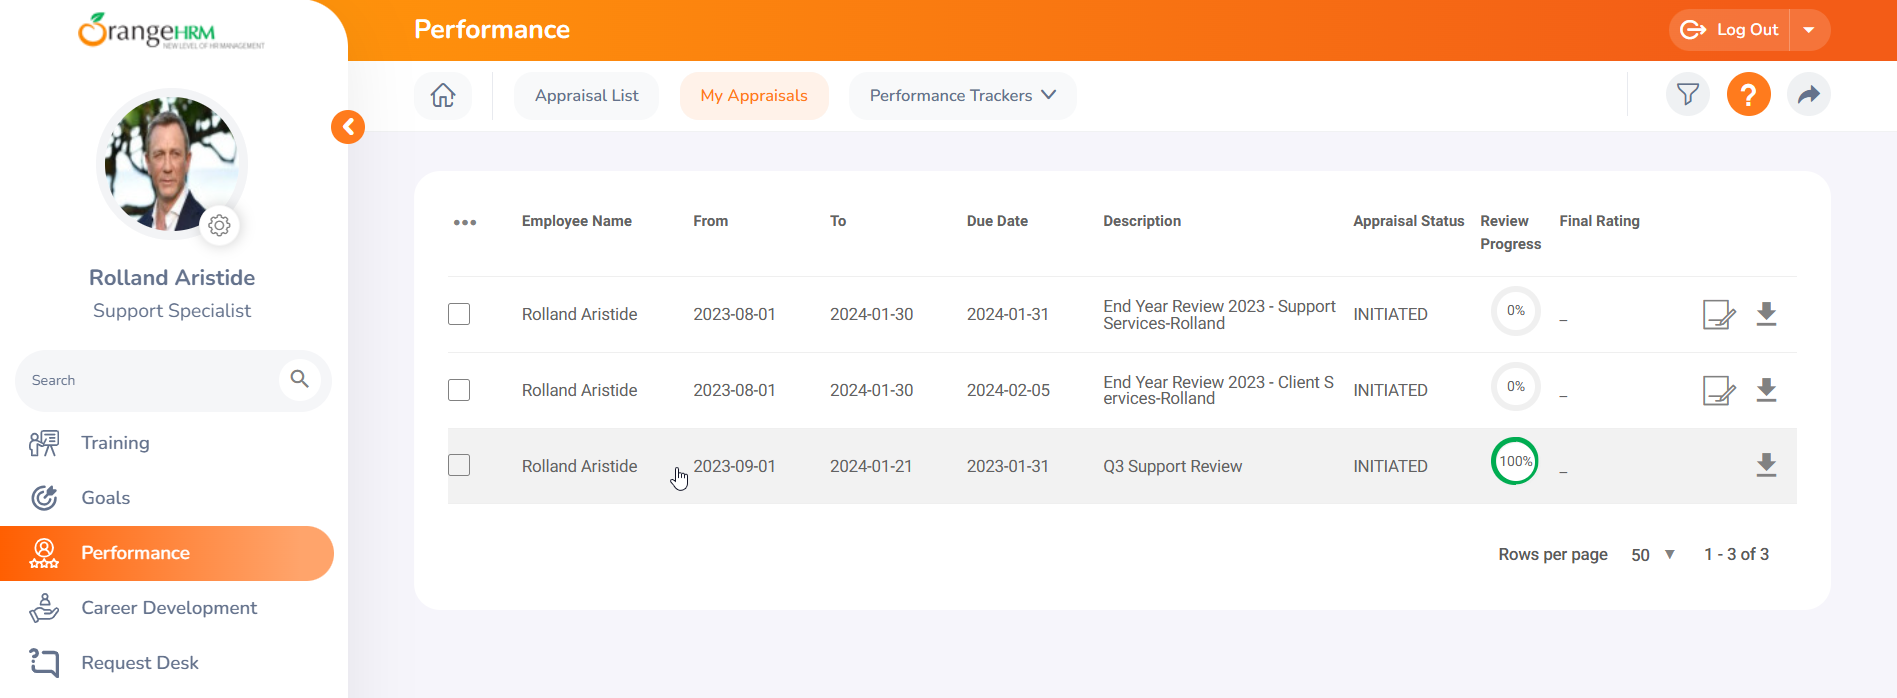Open Career Development in the sidebar menu

pos(169,608)
